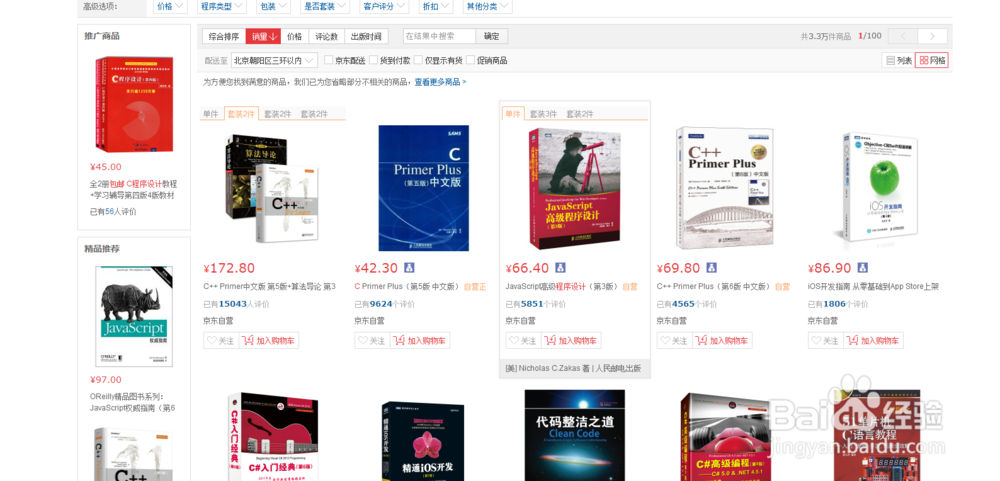Sort by 销量
The height and width of the screenshot is (481, 1000).
263,36
